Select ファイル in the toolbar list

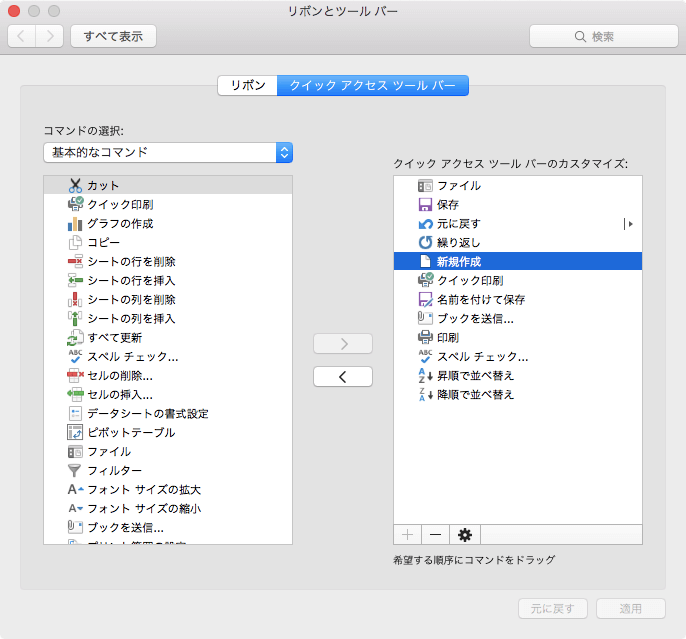[518, 185]
